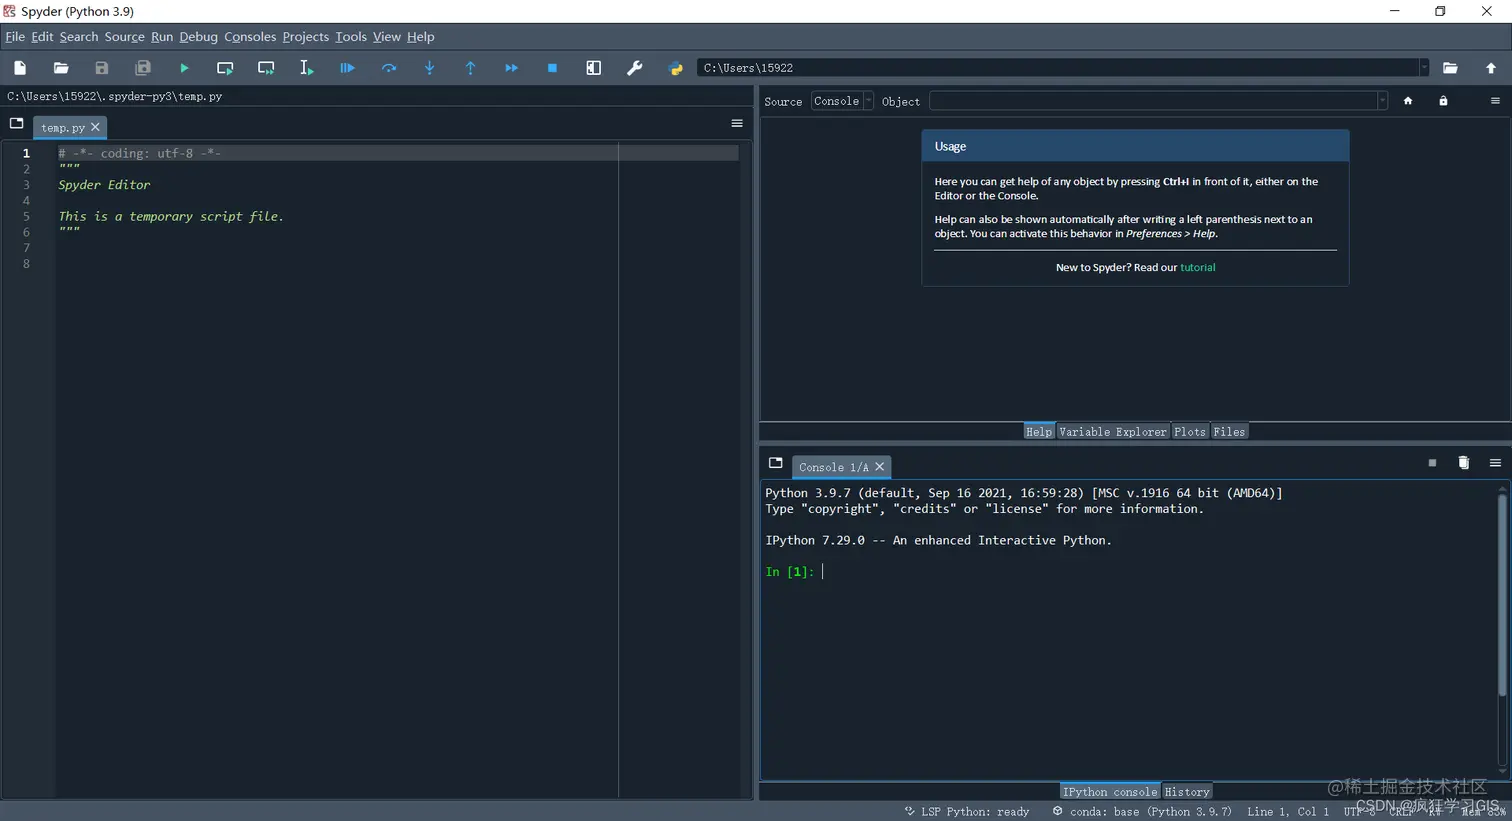The image size is (1512, 821).
Task: Create a new file with toolbar icon
Action: (x=20, y=68)
